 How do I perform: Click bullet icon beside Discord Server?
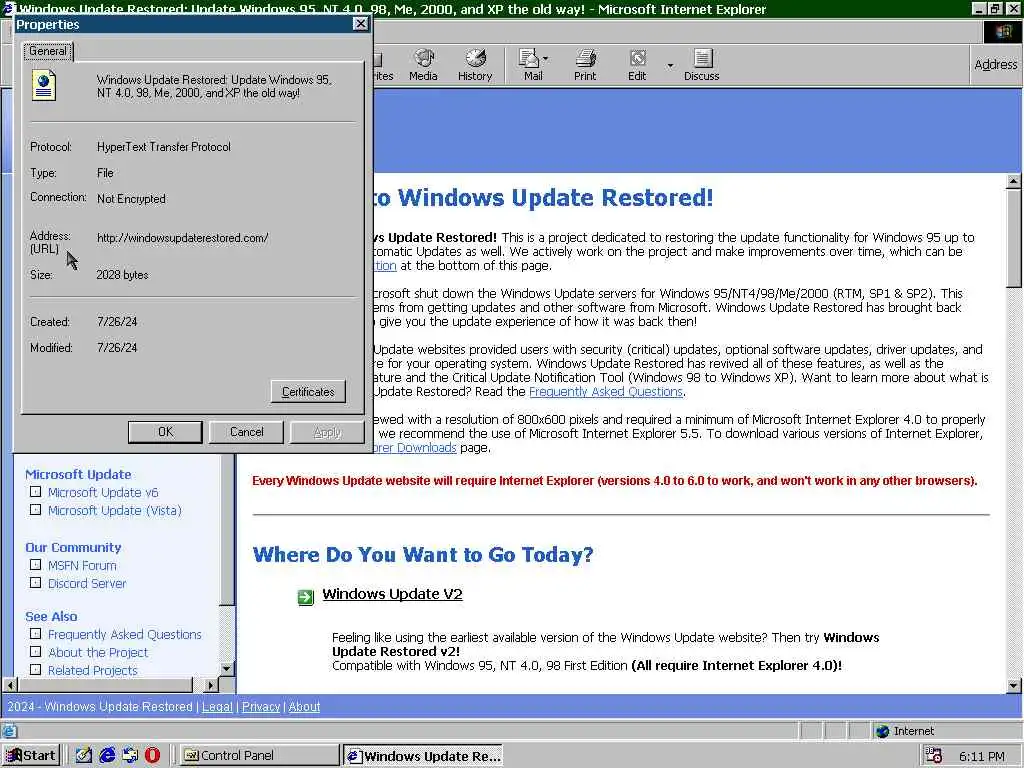pyautogui.click(x=35, y=583)
